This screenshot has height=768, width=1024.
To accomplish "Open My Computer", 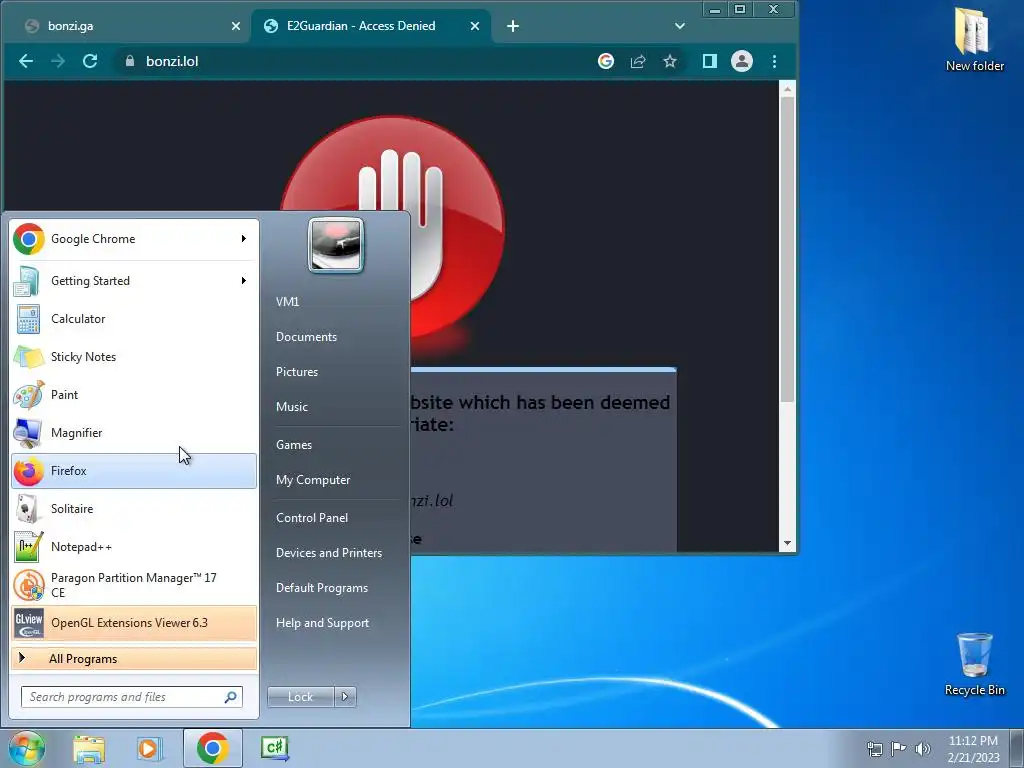I will pos(313,480).
